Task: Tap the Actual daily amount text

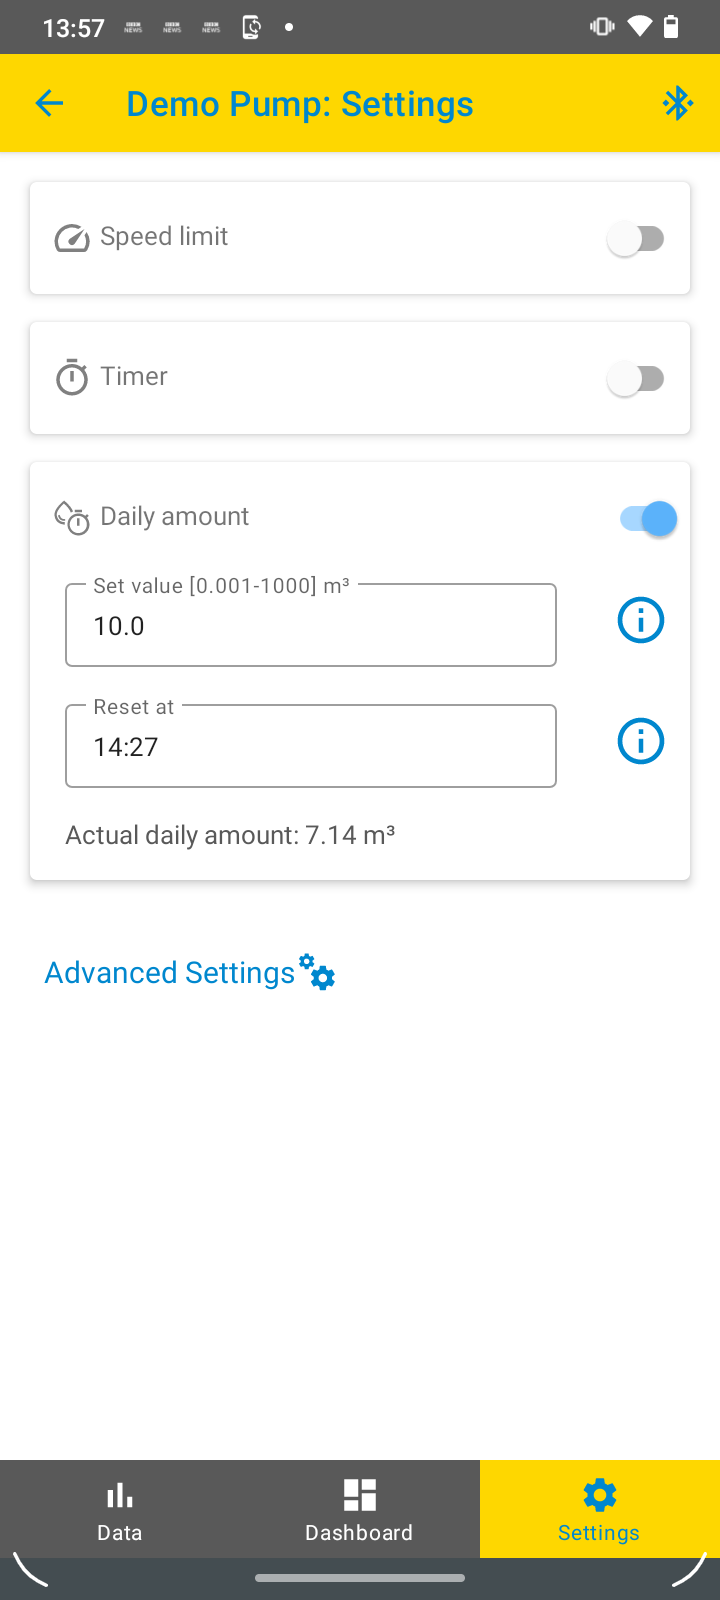Action: (230, 835)
